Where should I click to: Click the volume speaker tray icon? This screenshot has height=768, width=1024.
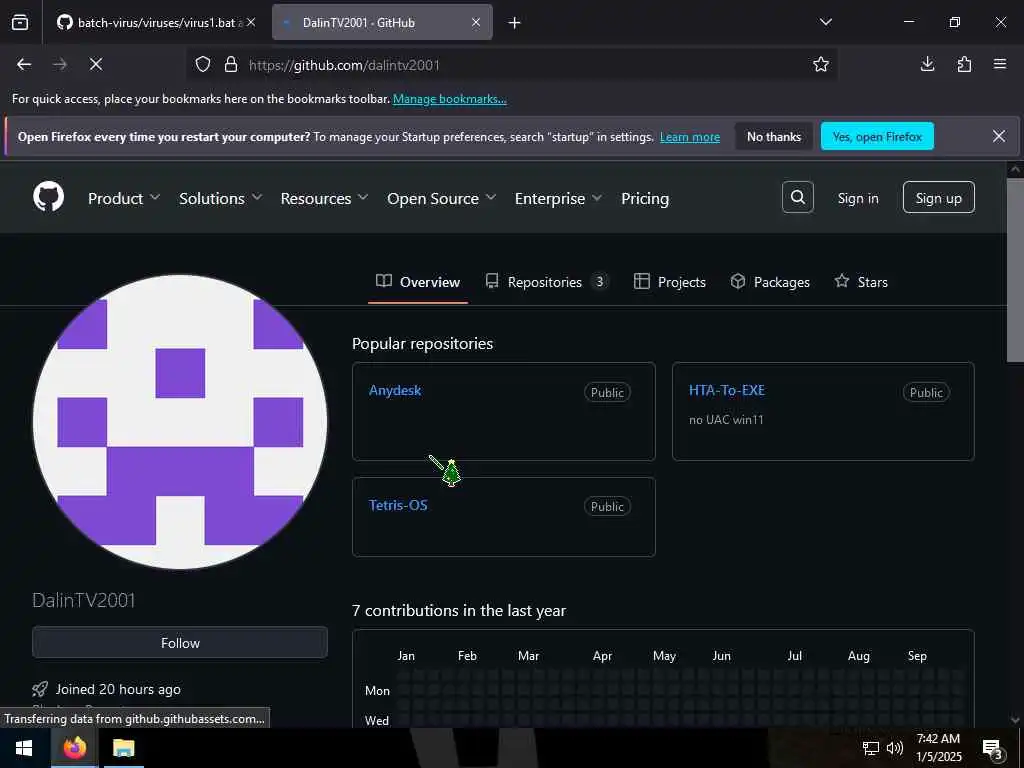click(894, 748)
